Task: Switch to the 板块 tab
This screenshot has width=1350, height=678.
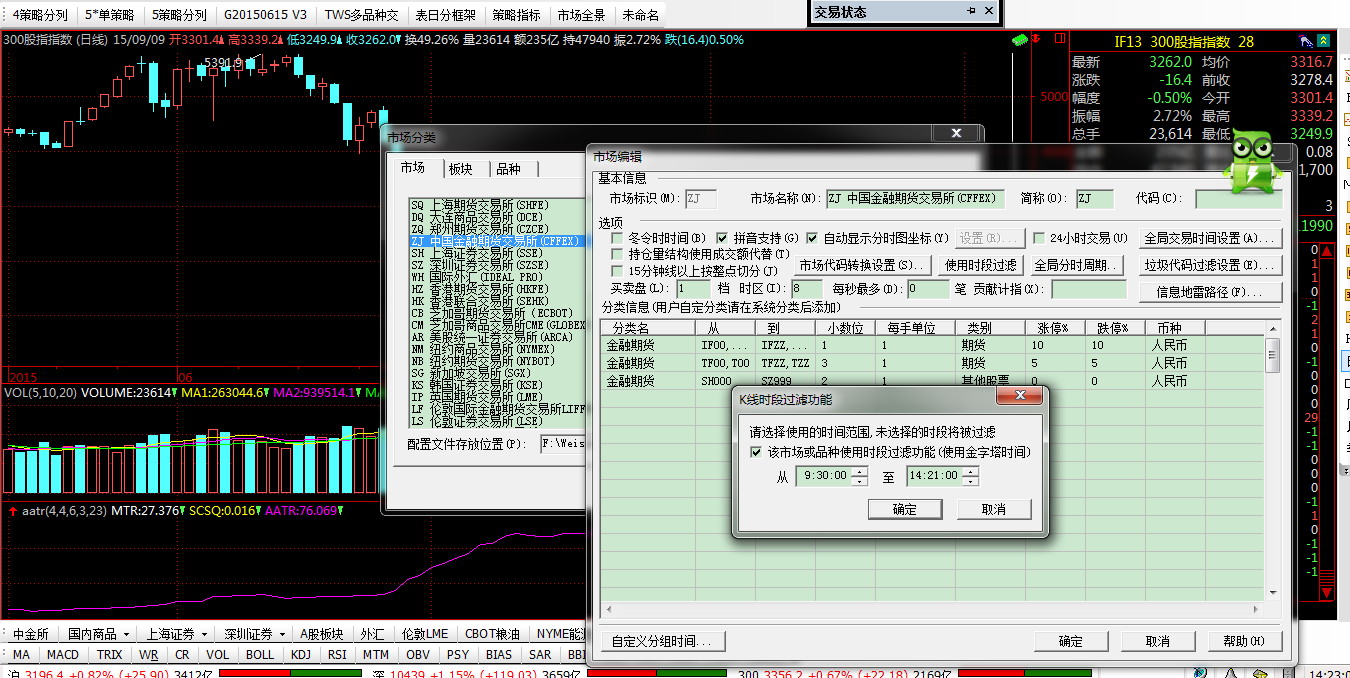Action: [460, 169]
